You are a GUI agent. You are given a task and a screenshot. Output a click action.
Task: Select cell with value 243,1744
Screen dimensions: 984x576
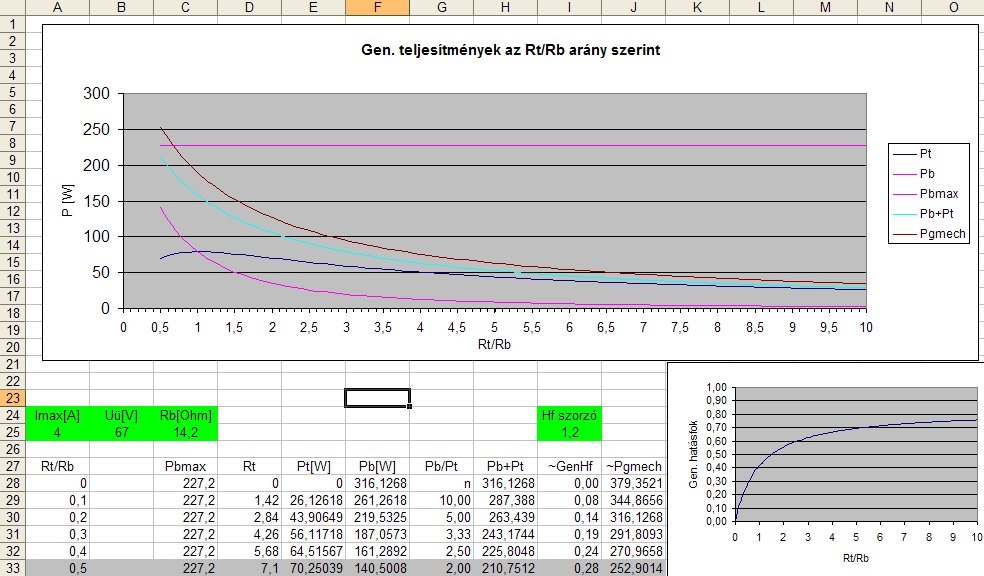point(505,534)
